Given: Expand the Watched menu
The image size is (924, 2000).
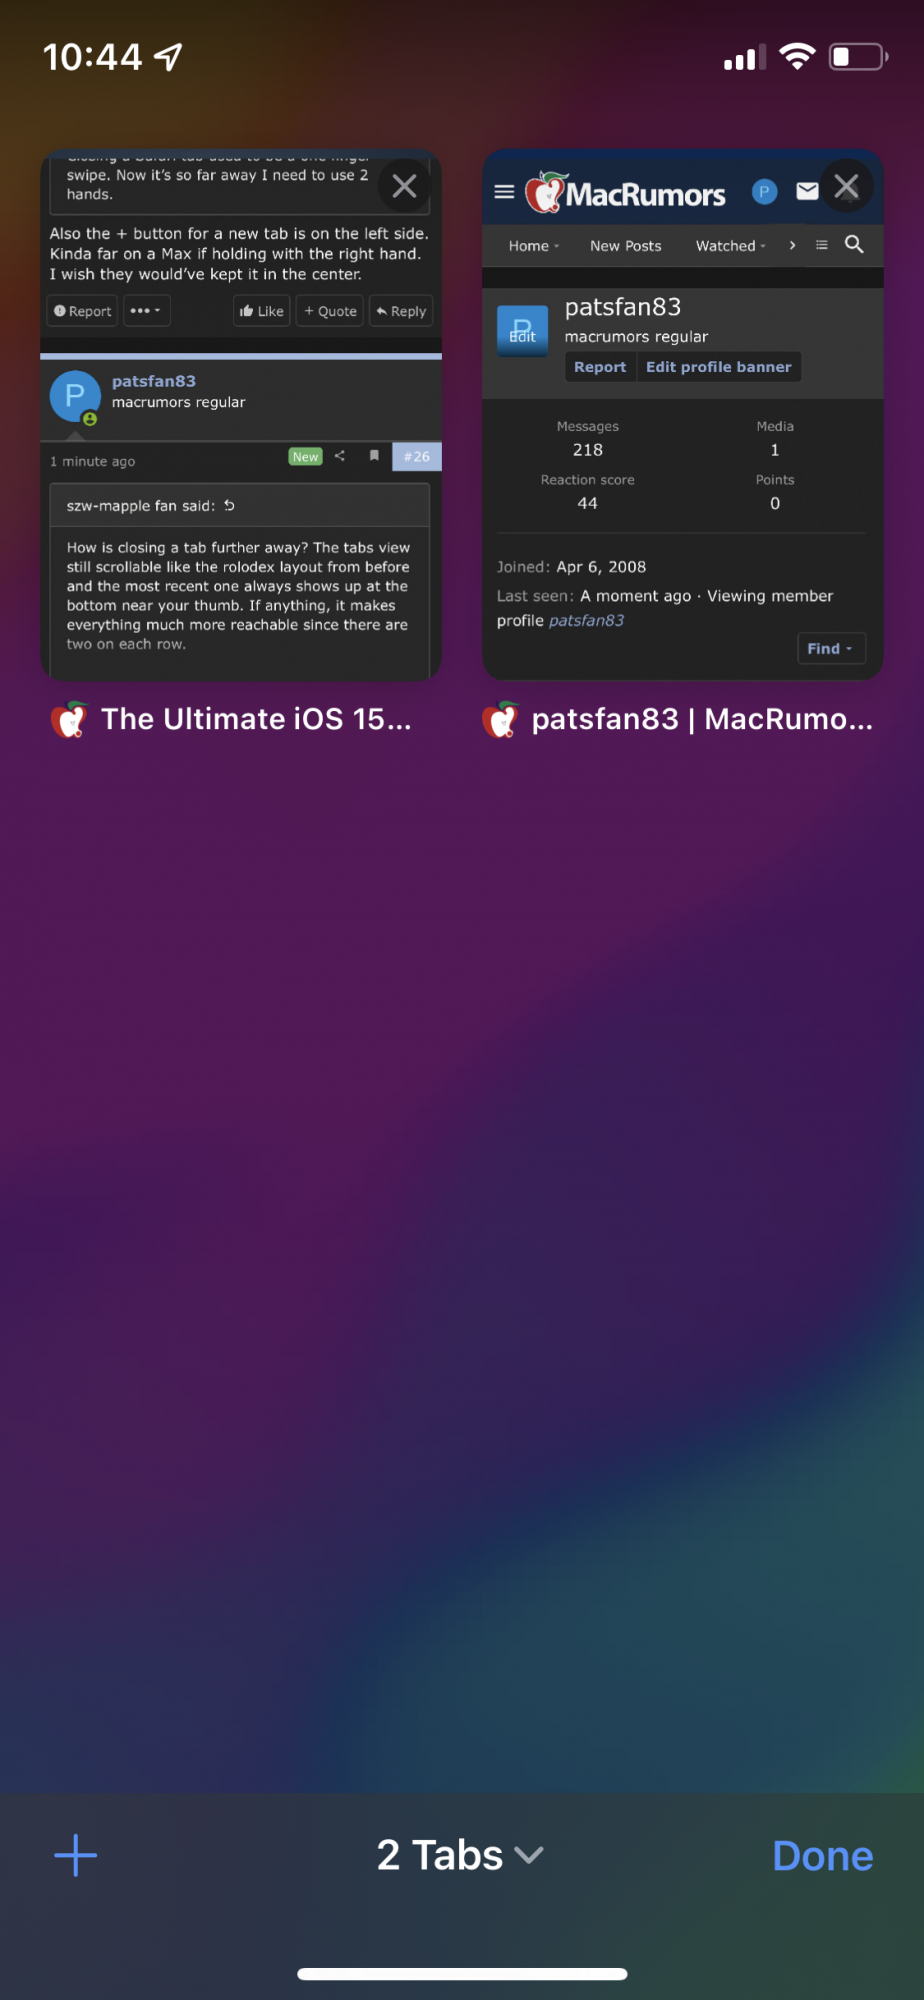Looking at the screenshot, I should click(731, 246).
